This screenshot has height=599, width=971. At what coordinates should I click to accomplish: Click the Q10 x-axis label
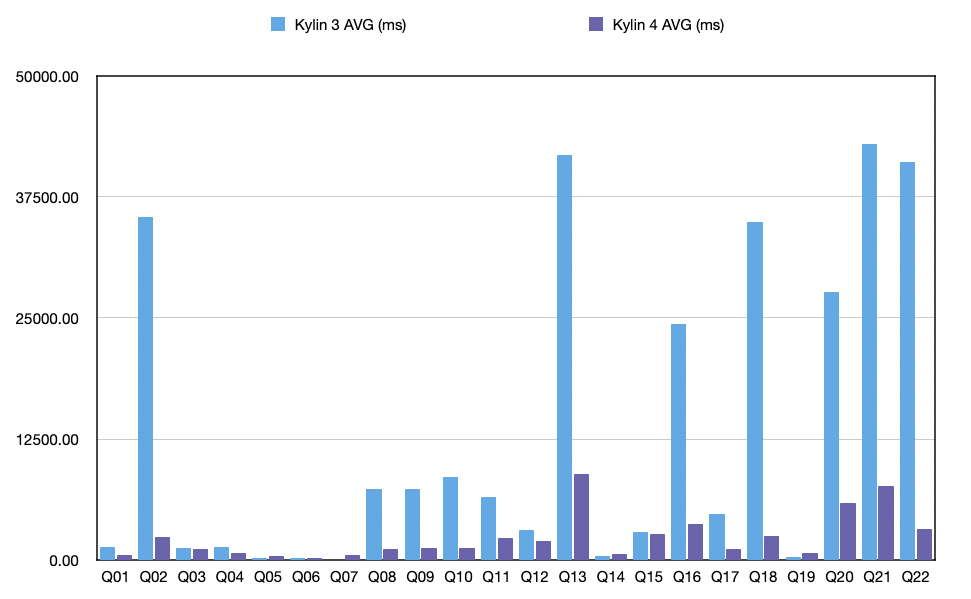point(458,577)
